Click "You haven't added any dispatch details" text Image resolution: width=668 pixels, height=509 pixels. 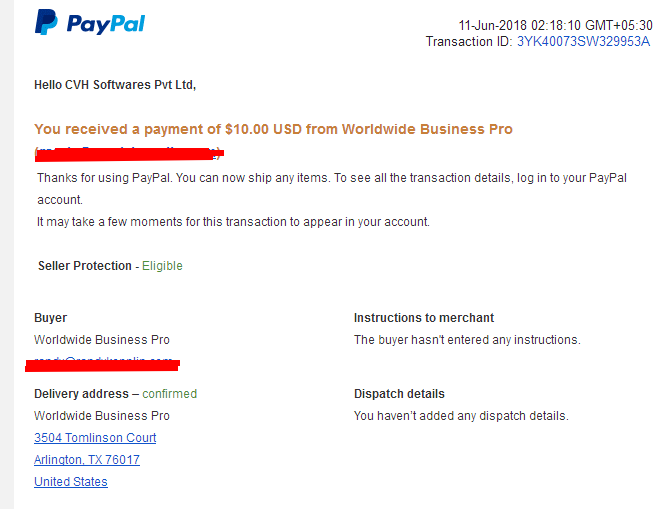[461, 416]
